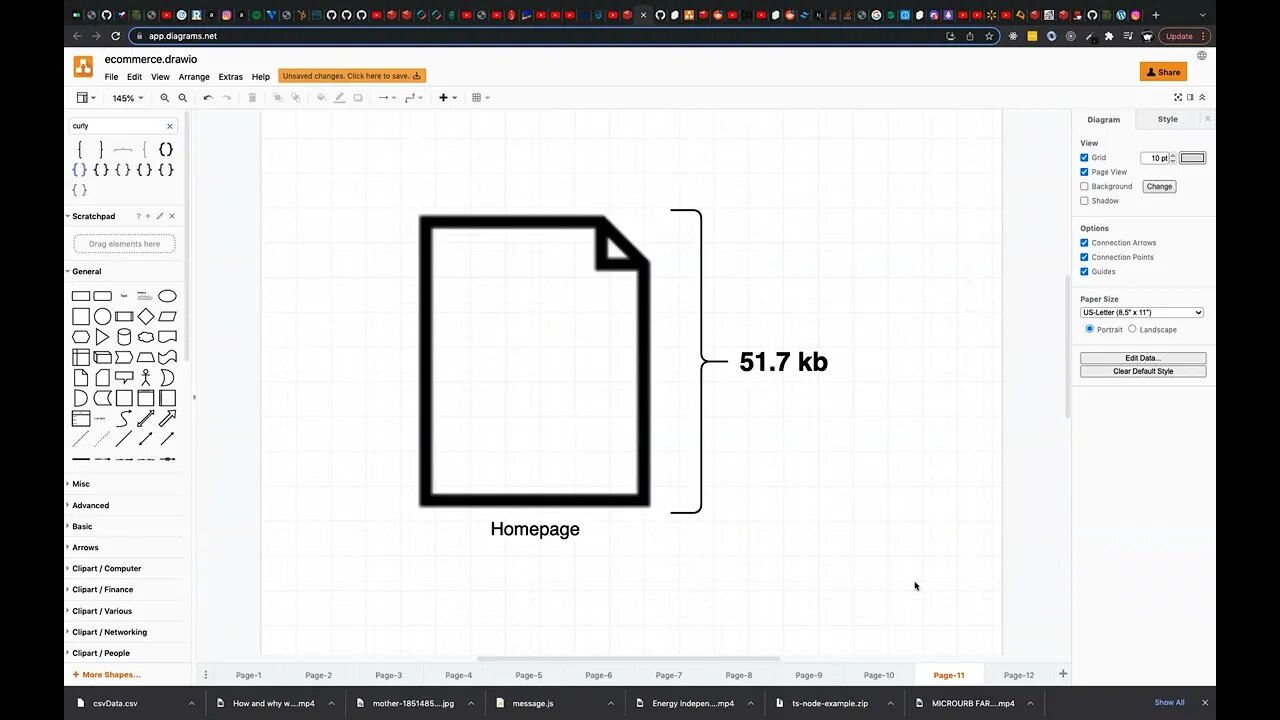Toggle the Guides checkbox
This screenshot has width=1280, height=720.
pyautogui.click(x=1084, y=272)
